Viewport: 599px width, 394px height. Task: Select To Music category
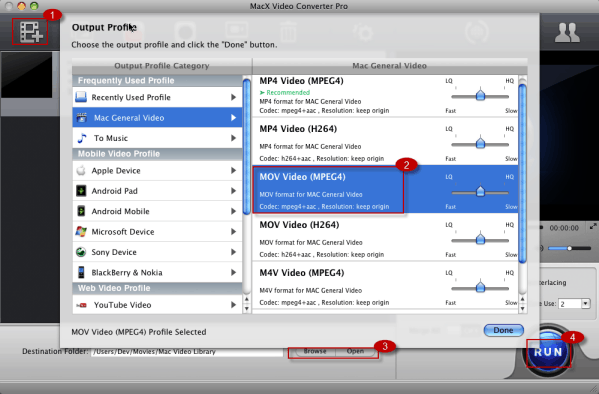157,138
